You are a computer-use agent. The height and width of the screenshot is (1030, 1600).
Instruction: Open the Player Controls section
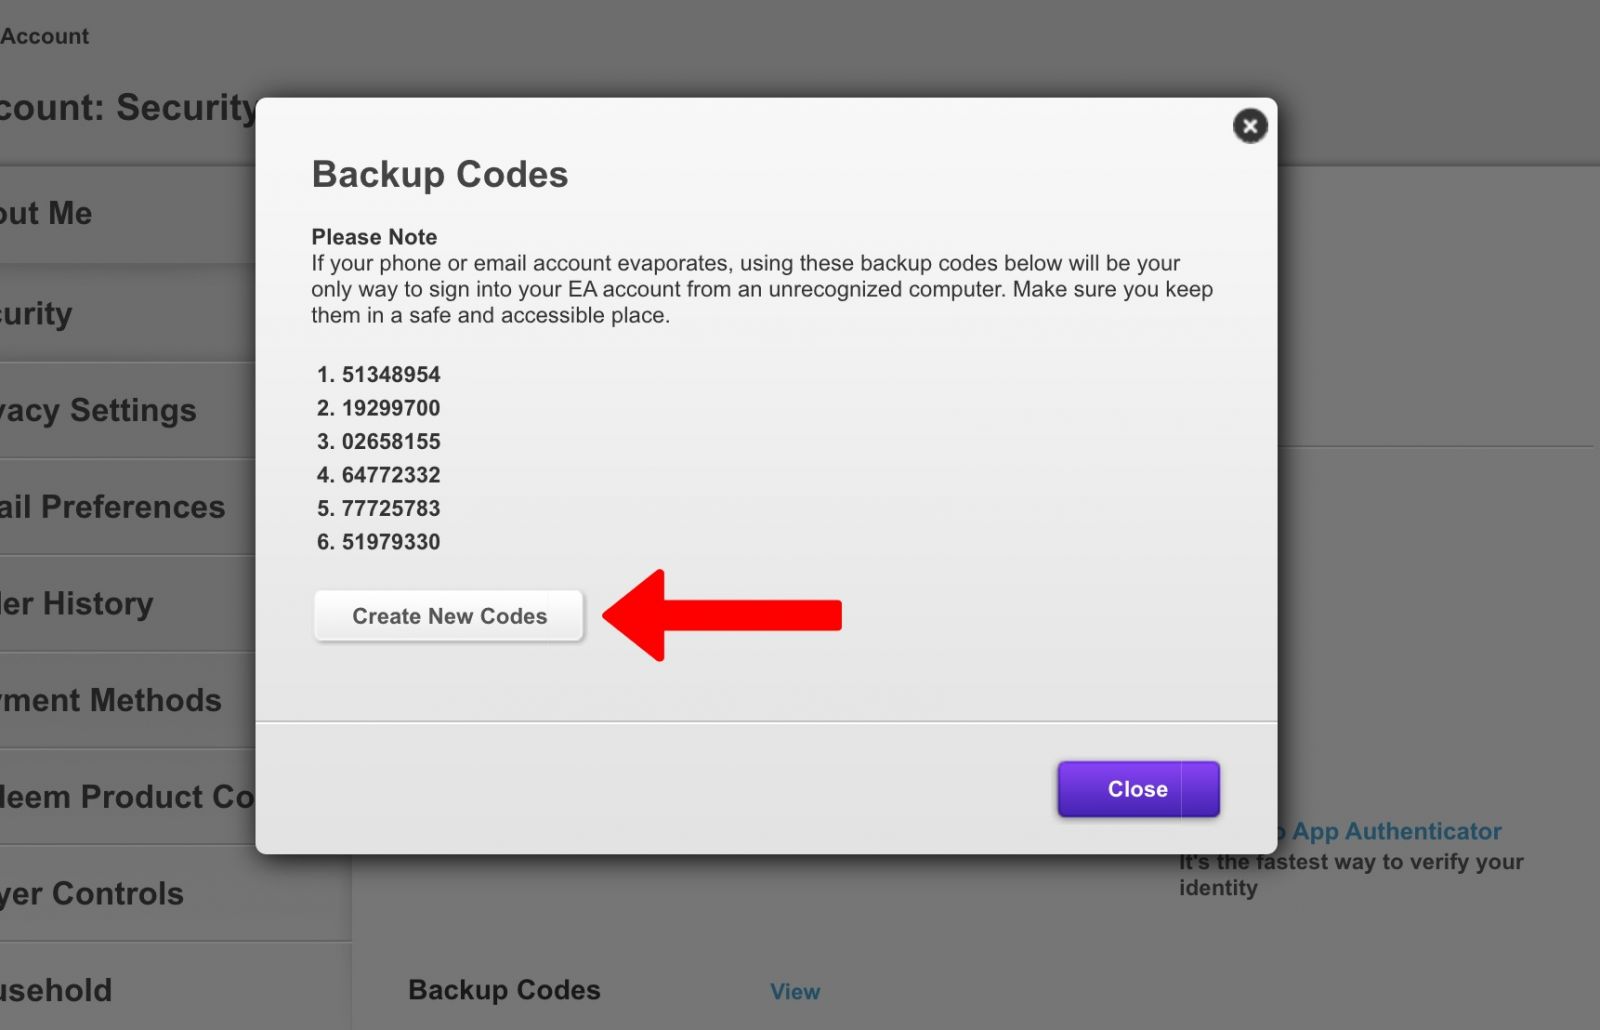[x=91, y=893]
